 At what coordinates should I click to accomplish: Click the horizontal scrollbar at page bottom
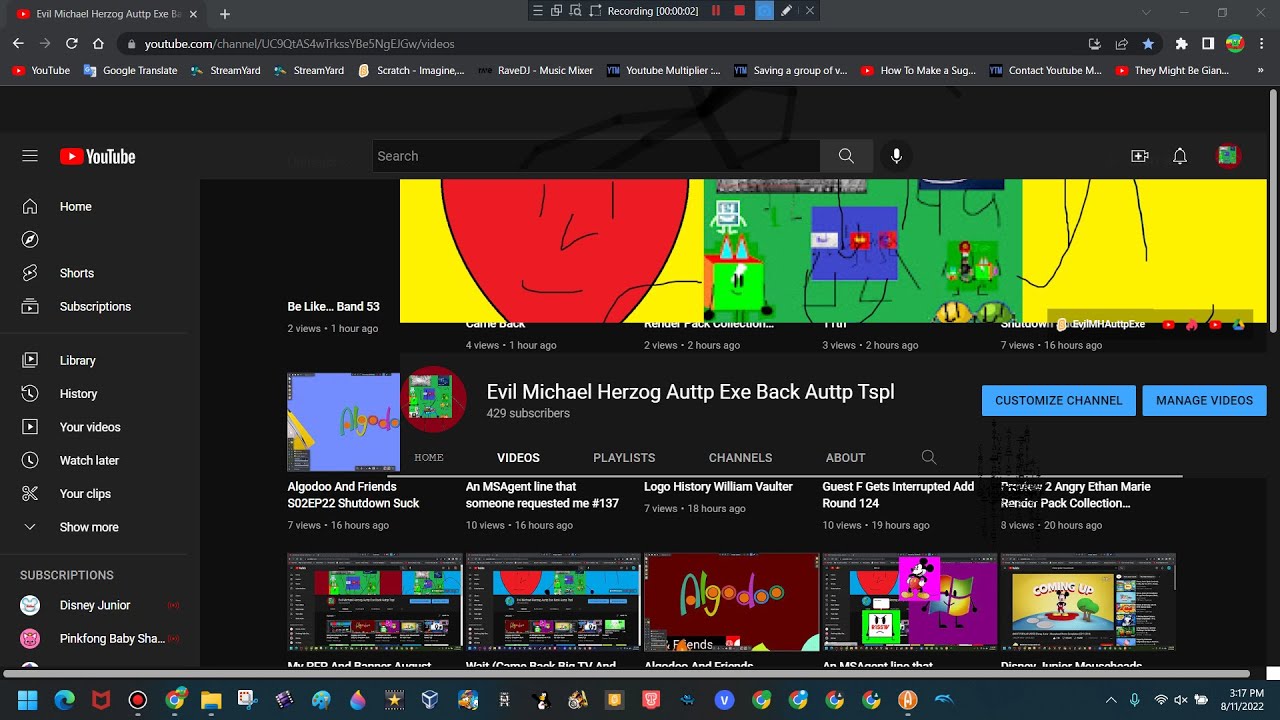pos(626,674)
